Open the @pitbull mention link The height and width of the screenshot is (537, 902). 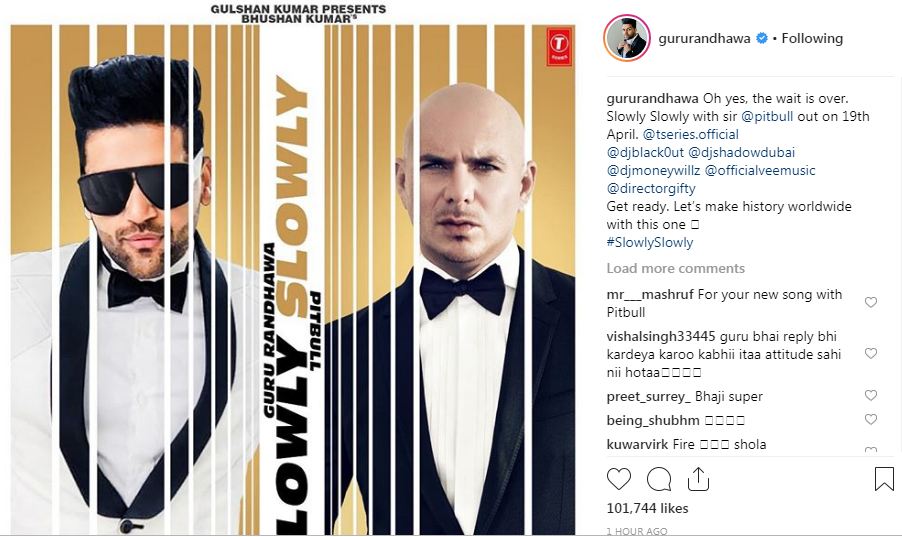point(767,116)
